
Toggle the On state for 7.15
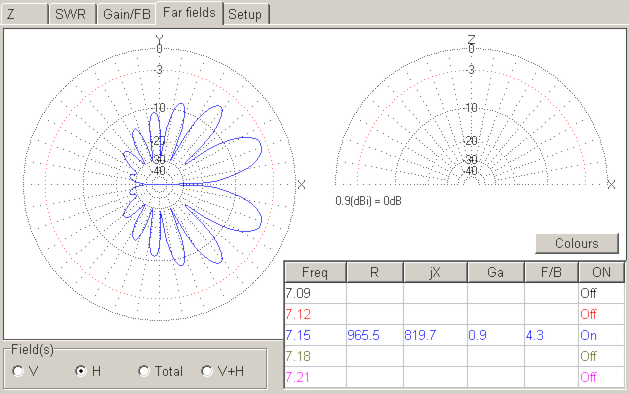(x=601, y=335)
